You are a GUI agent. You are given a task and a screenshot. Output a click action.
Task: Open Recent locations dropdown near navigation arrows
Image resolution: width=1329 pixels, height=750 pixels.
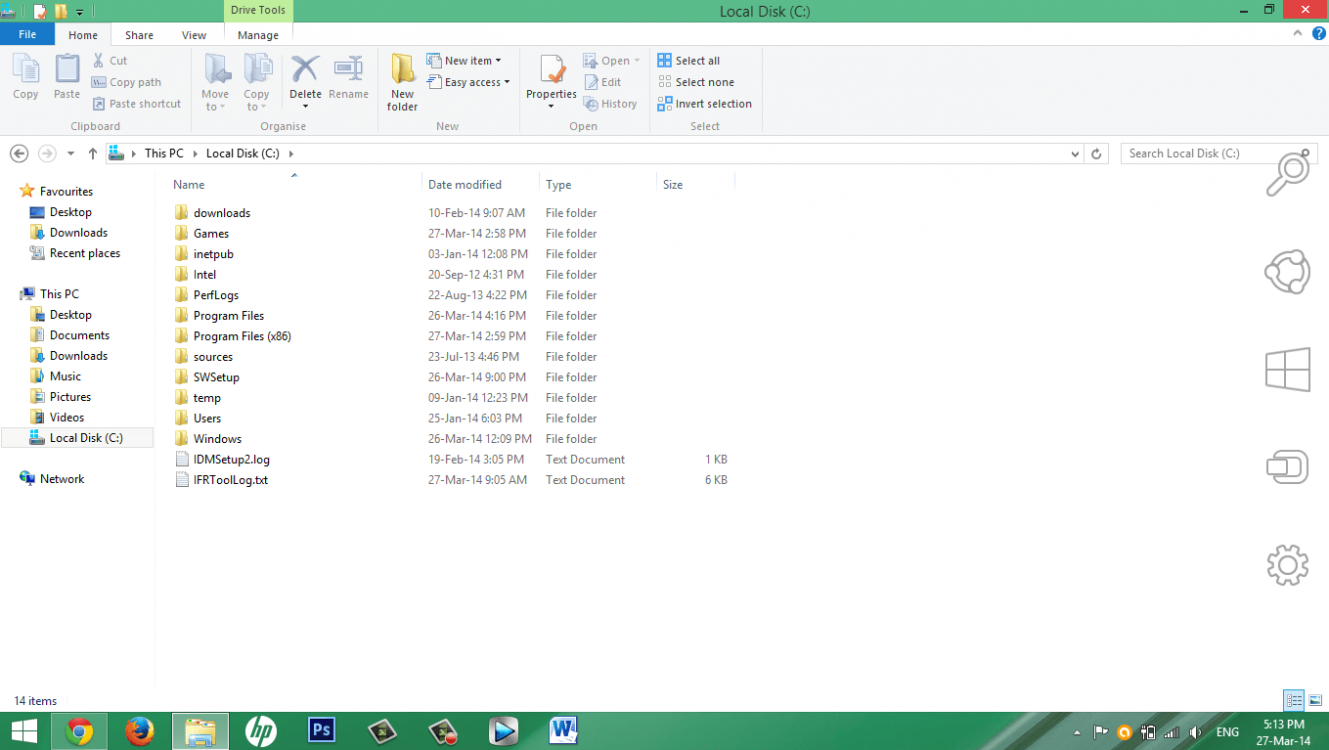pos(70,154)
